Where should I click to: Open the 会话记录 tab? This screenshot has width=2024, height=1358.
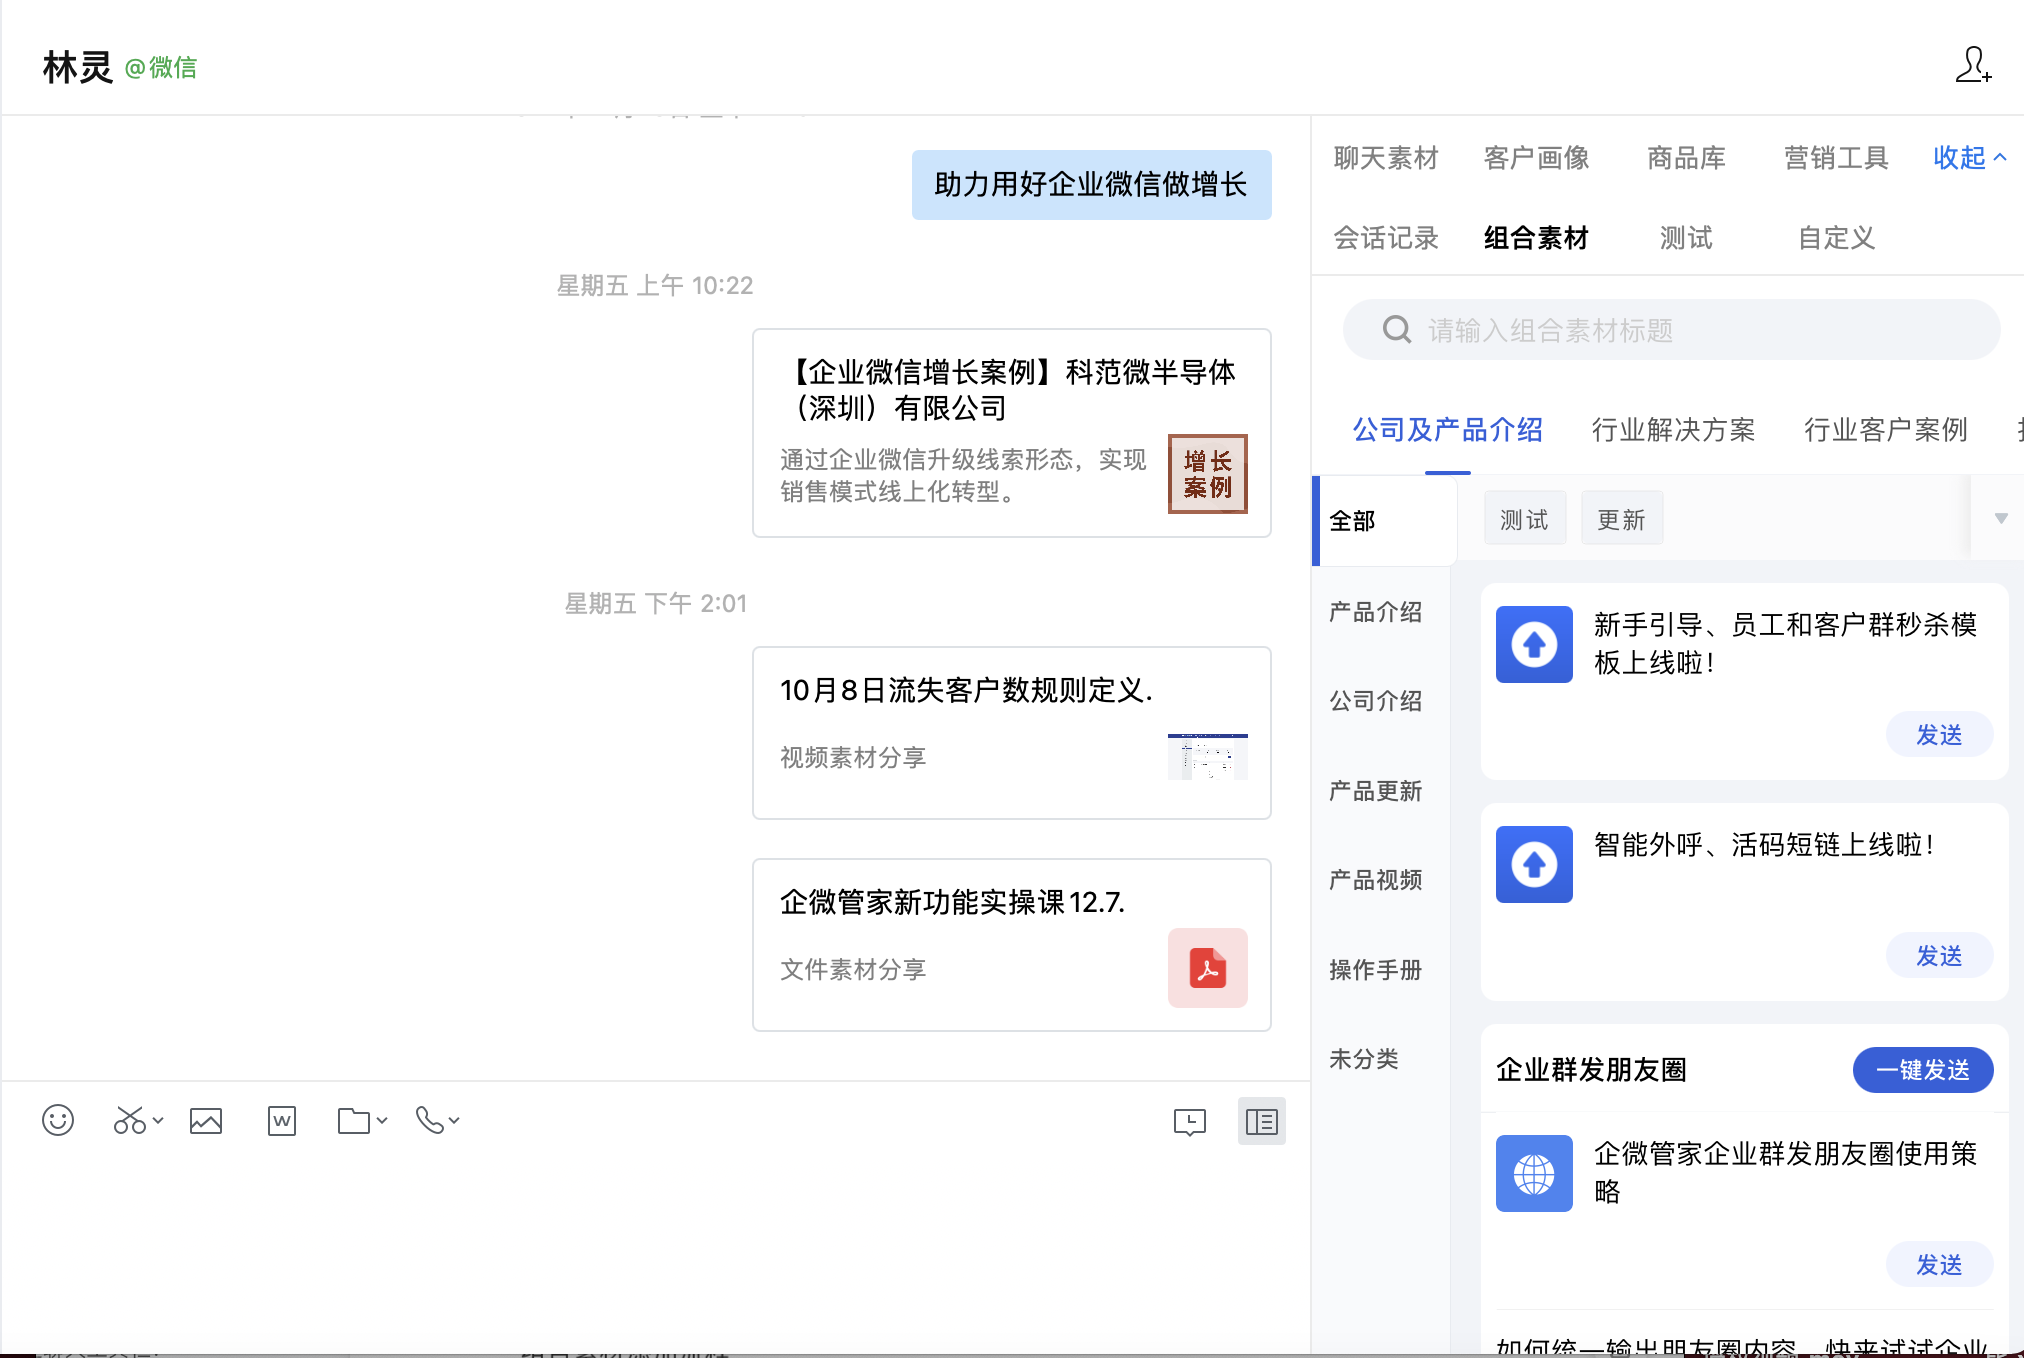pos(1386,237)
